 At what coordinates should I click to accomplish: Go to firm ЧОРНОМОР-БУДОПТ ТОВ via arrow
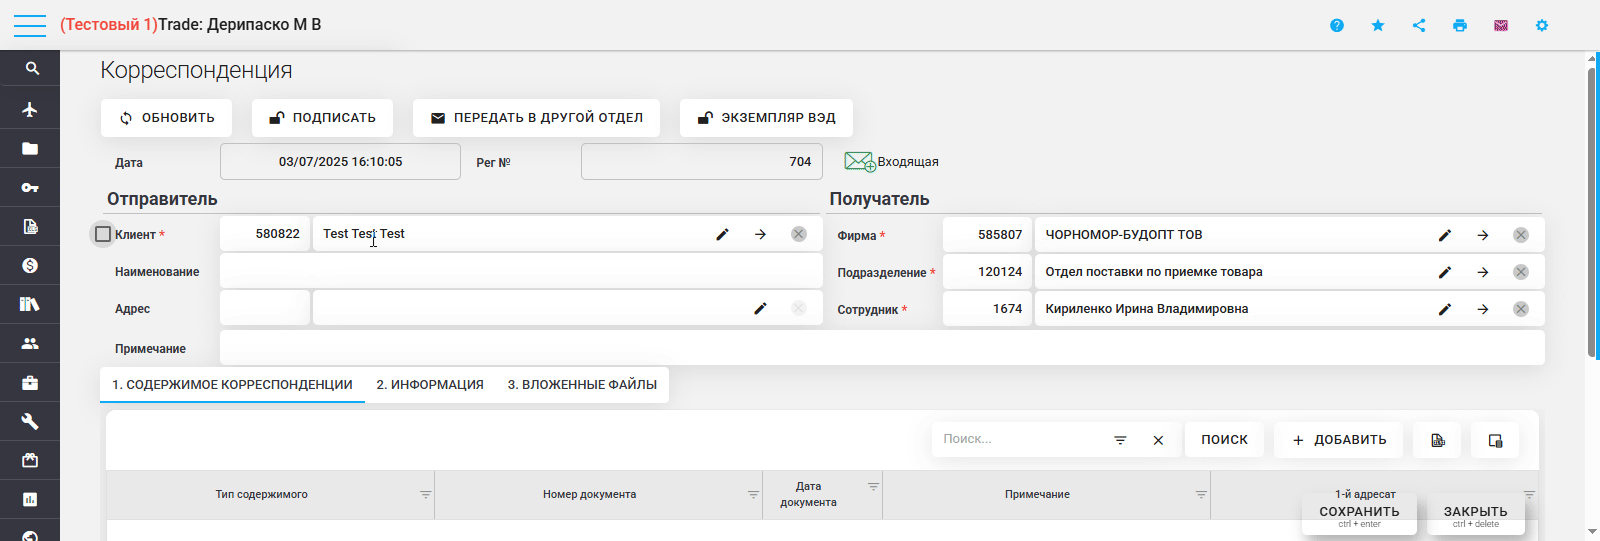coord(1482,235)
